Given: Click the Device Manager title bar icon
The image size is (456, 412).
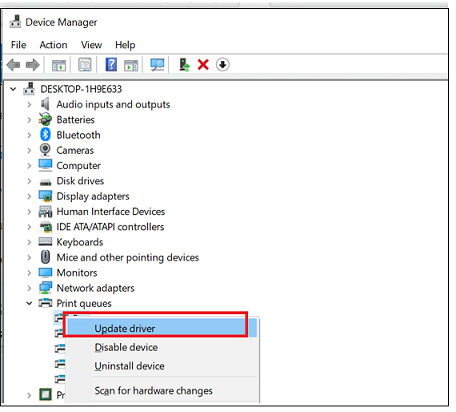Looking at the screenshot, I should point(15,22).
